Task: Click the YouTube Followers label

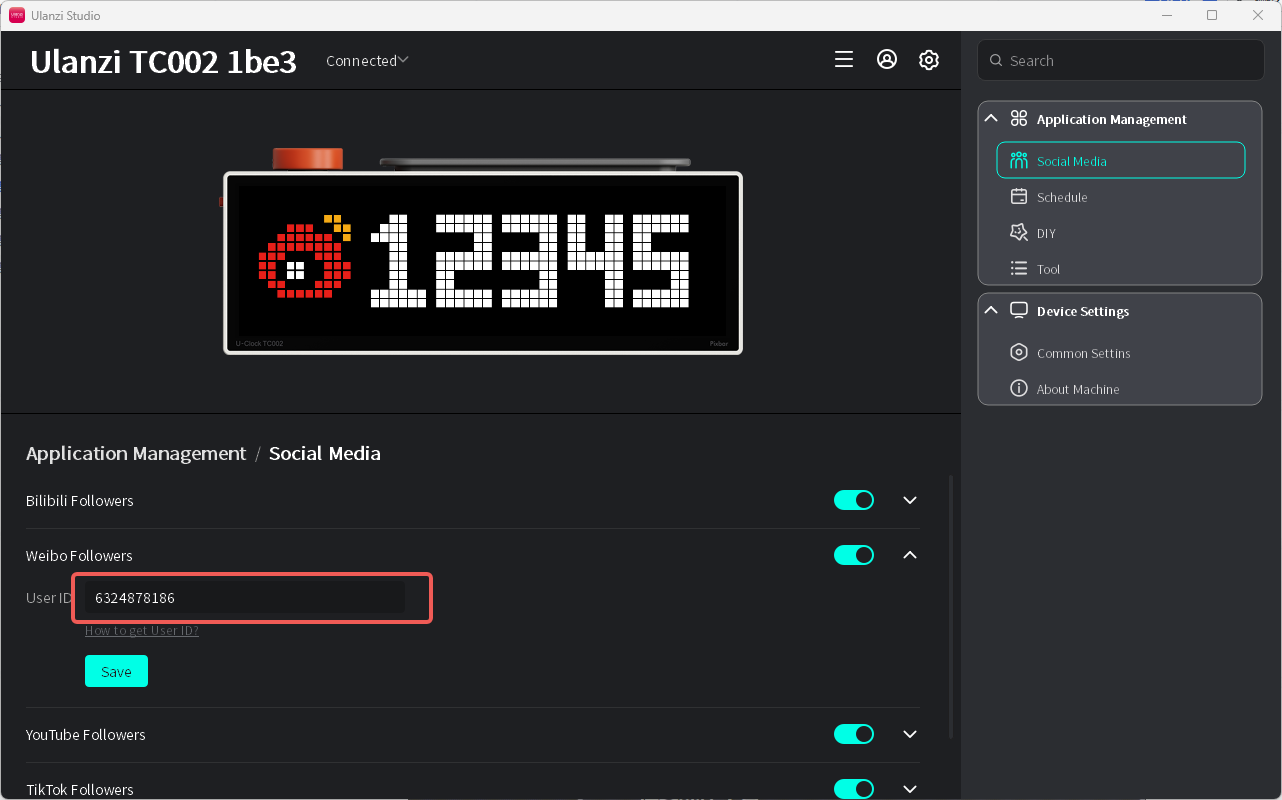Action: click(x=86, y=735)
